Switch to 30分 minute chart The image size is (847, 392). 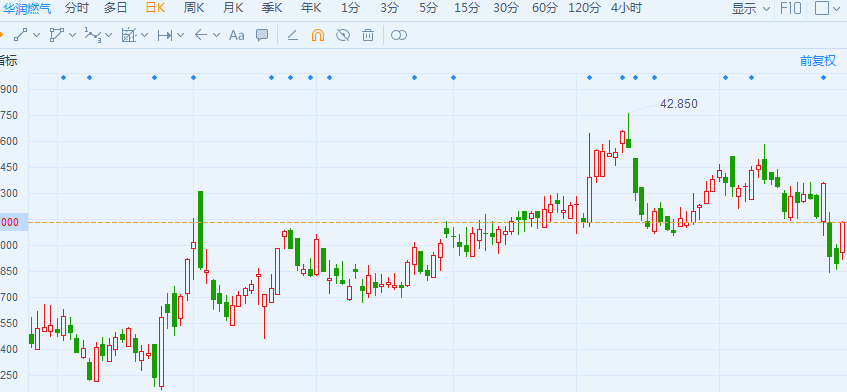click(506, 8)
